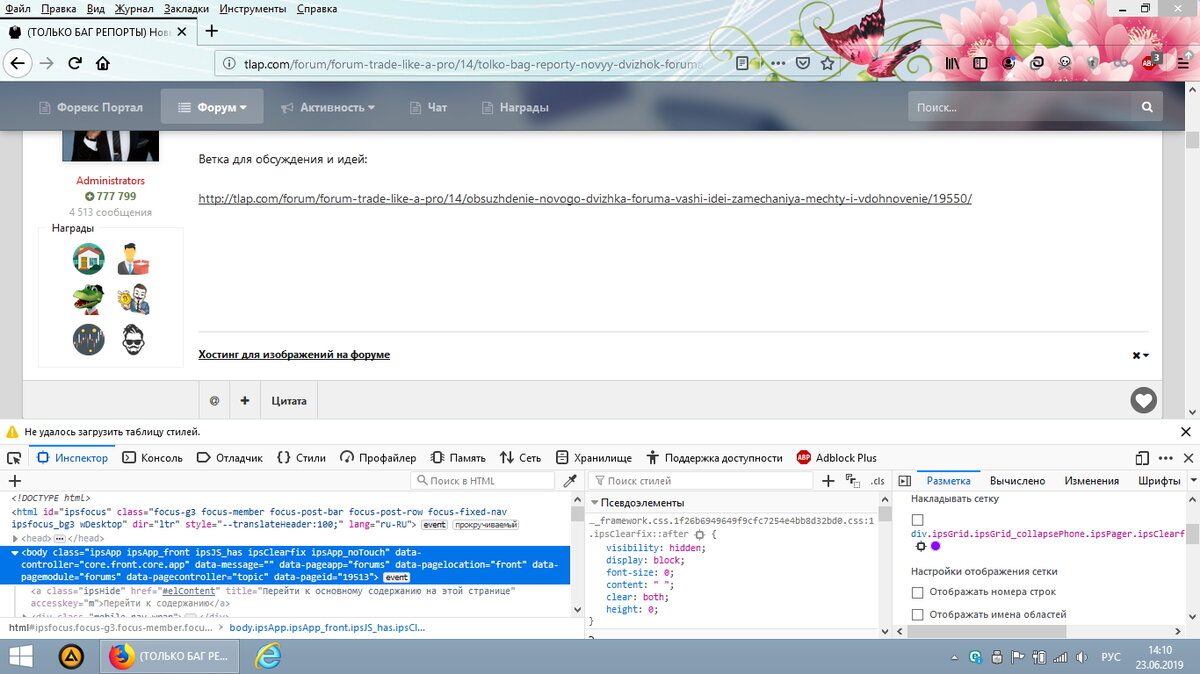Show the sidebars
This screenshot has width=1200, height=674.
click(981, 63)
